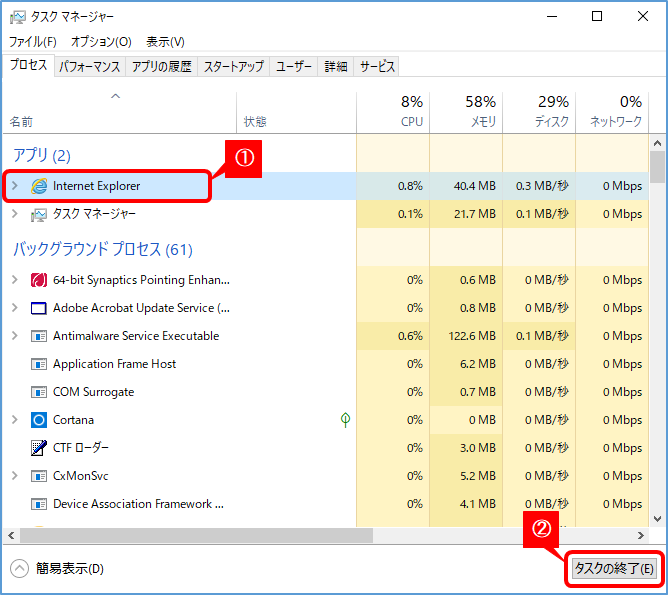Switch to the プロセス tab
668x595 pixels.
tap(29, 65)
